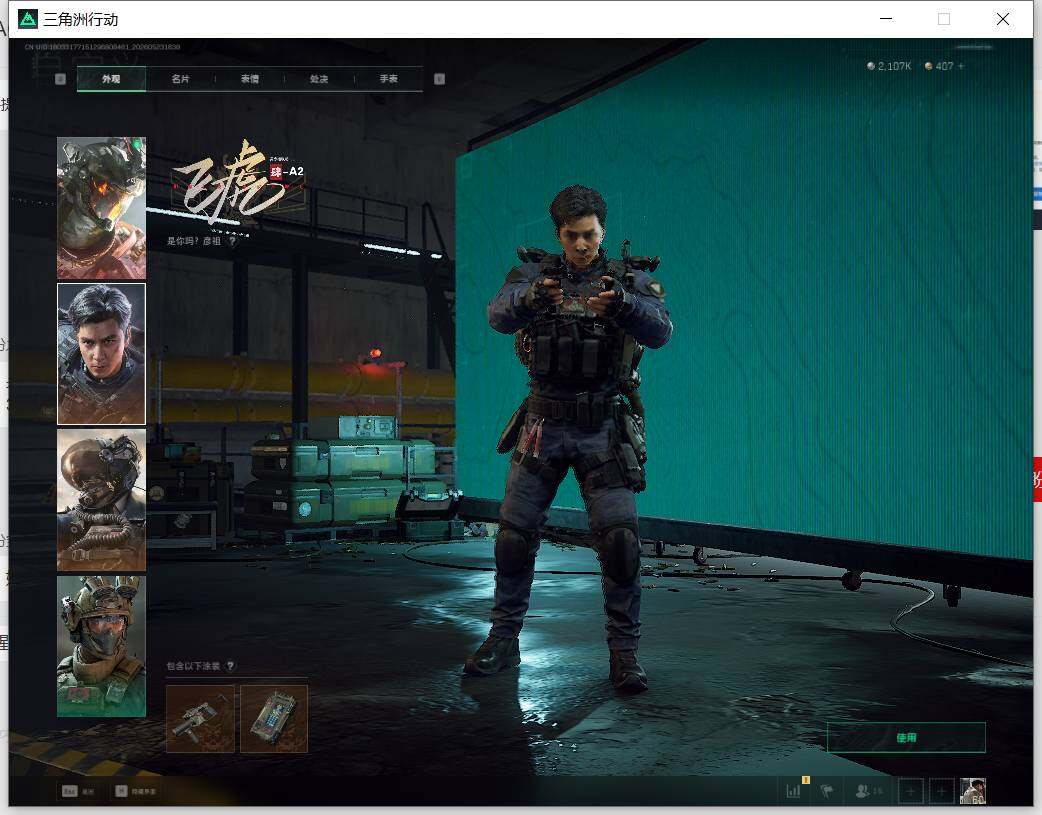Viewport: 1042px width, 815px height.
Task: Click the 2,107K currency balance
Action: [x=889, y=66]
